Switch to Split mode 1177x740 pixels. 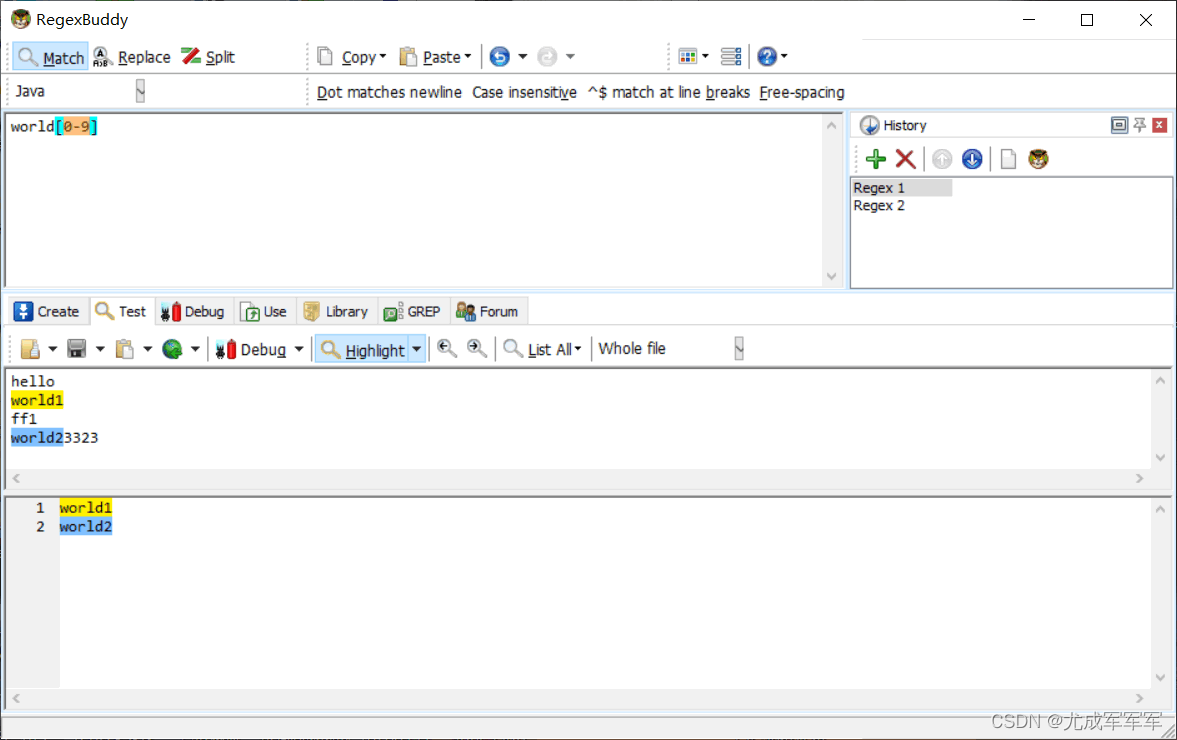(x=208, y=57)
